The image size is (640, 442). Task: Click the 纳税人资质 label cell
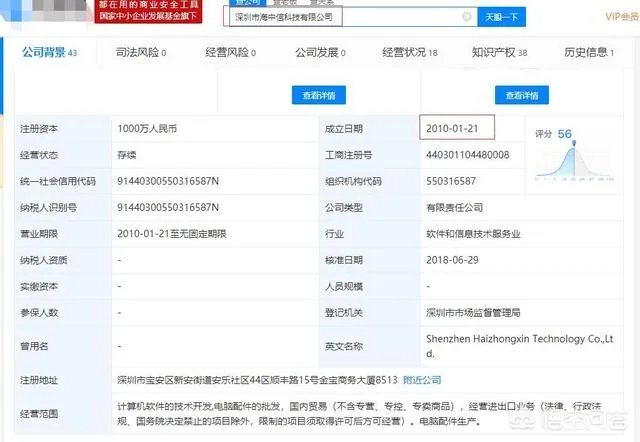click(63, 260)
